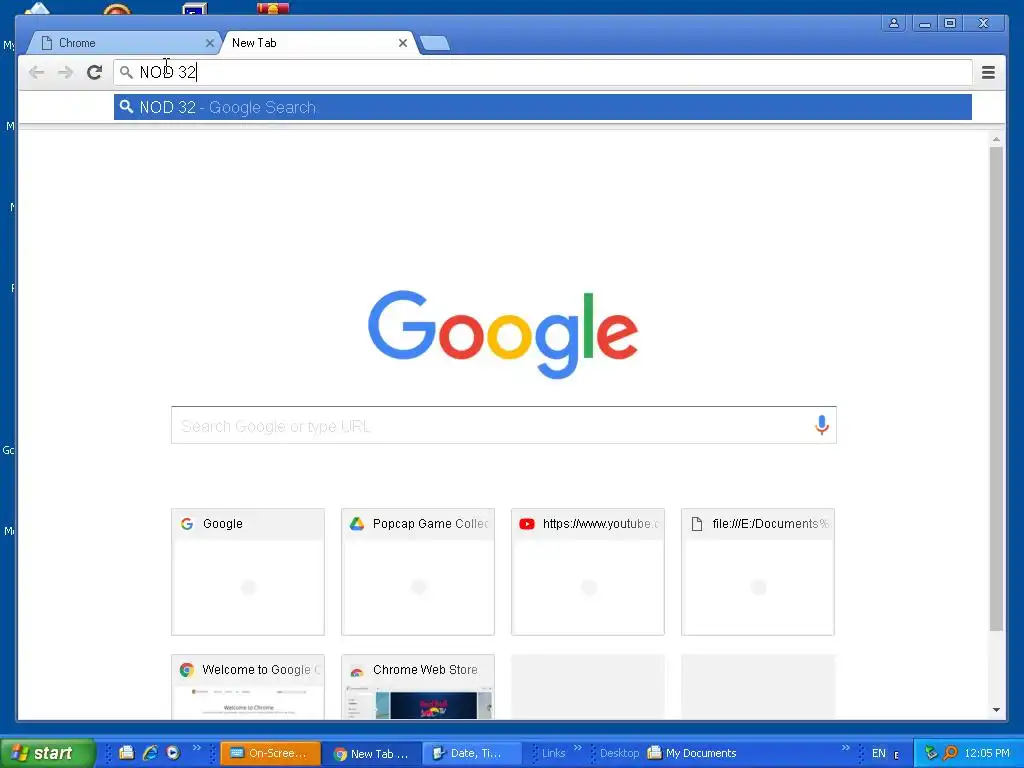
Task: Open the Chrome Web Store thumbnail
Action: click(418, 687)
